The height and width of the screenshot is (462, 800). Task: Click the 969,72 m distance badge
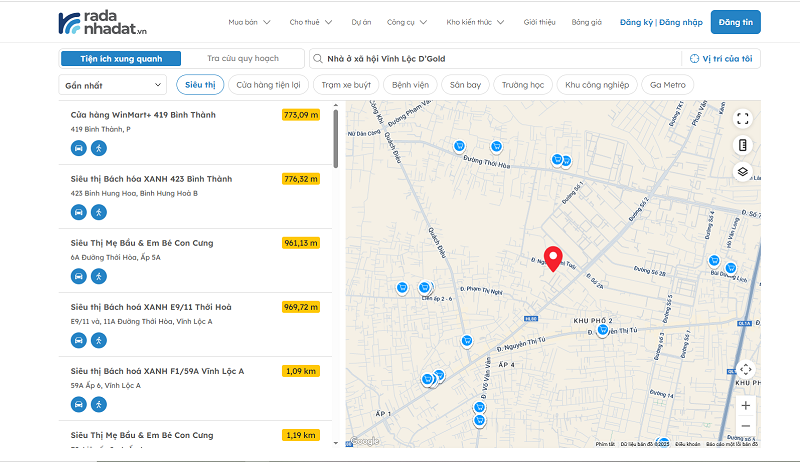[x=301, y=307]
